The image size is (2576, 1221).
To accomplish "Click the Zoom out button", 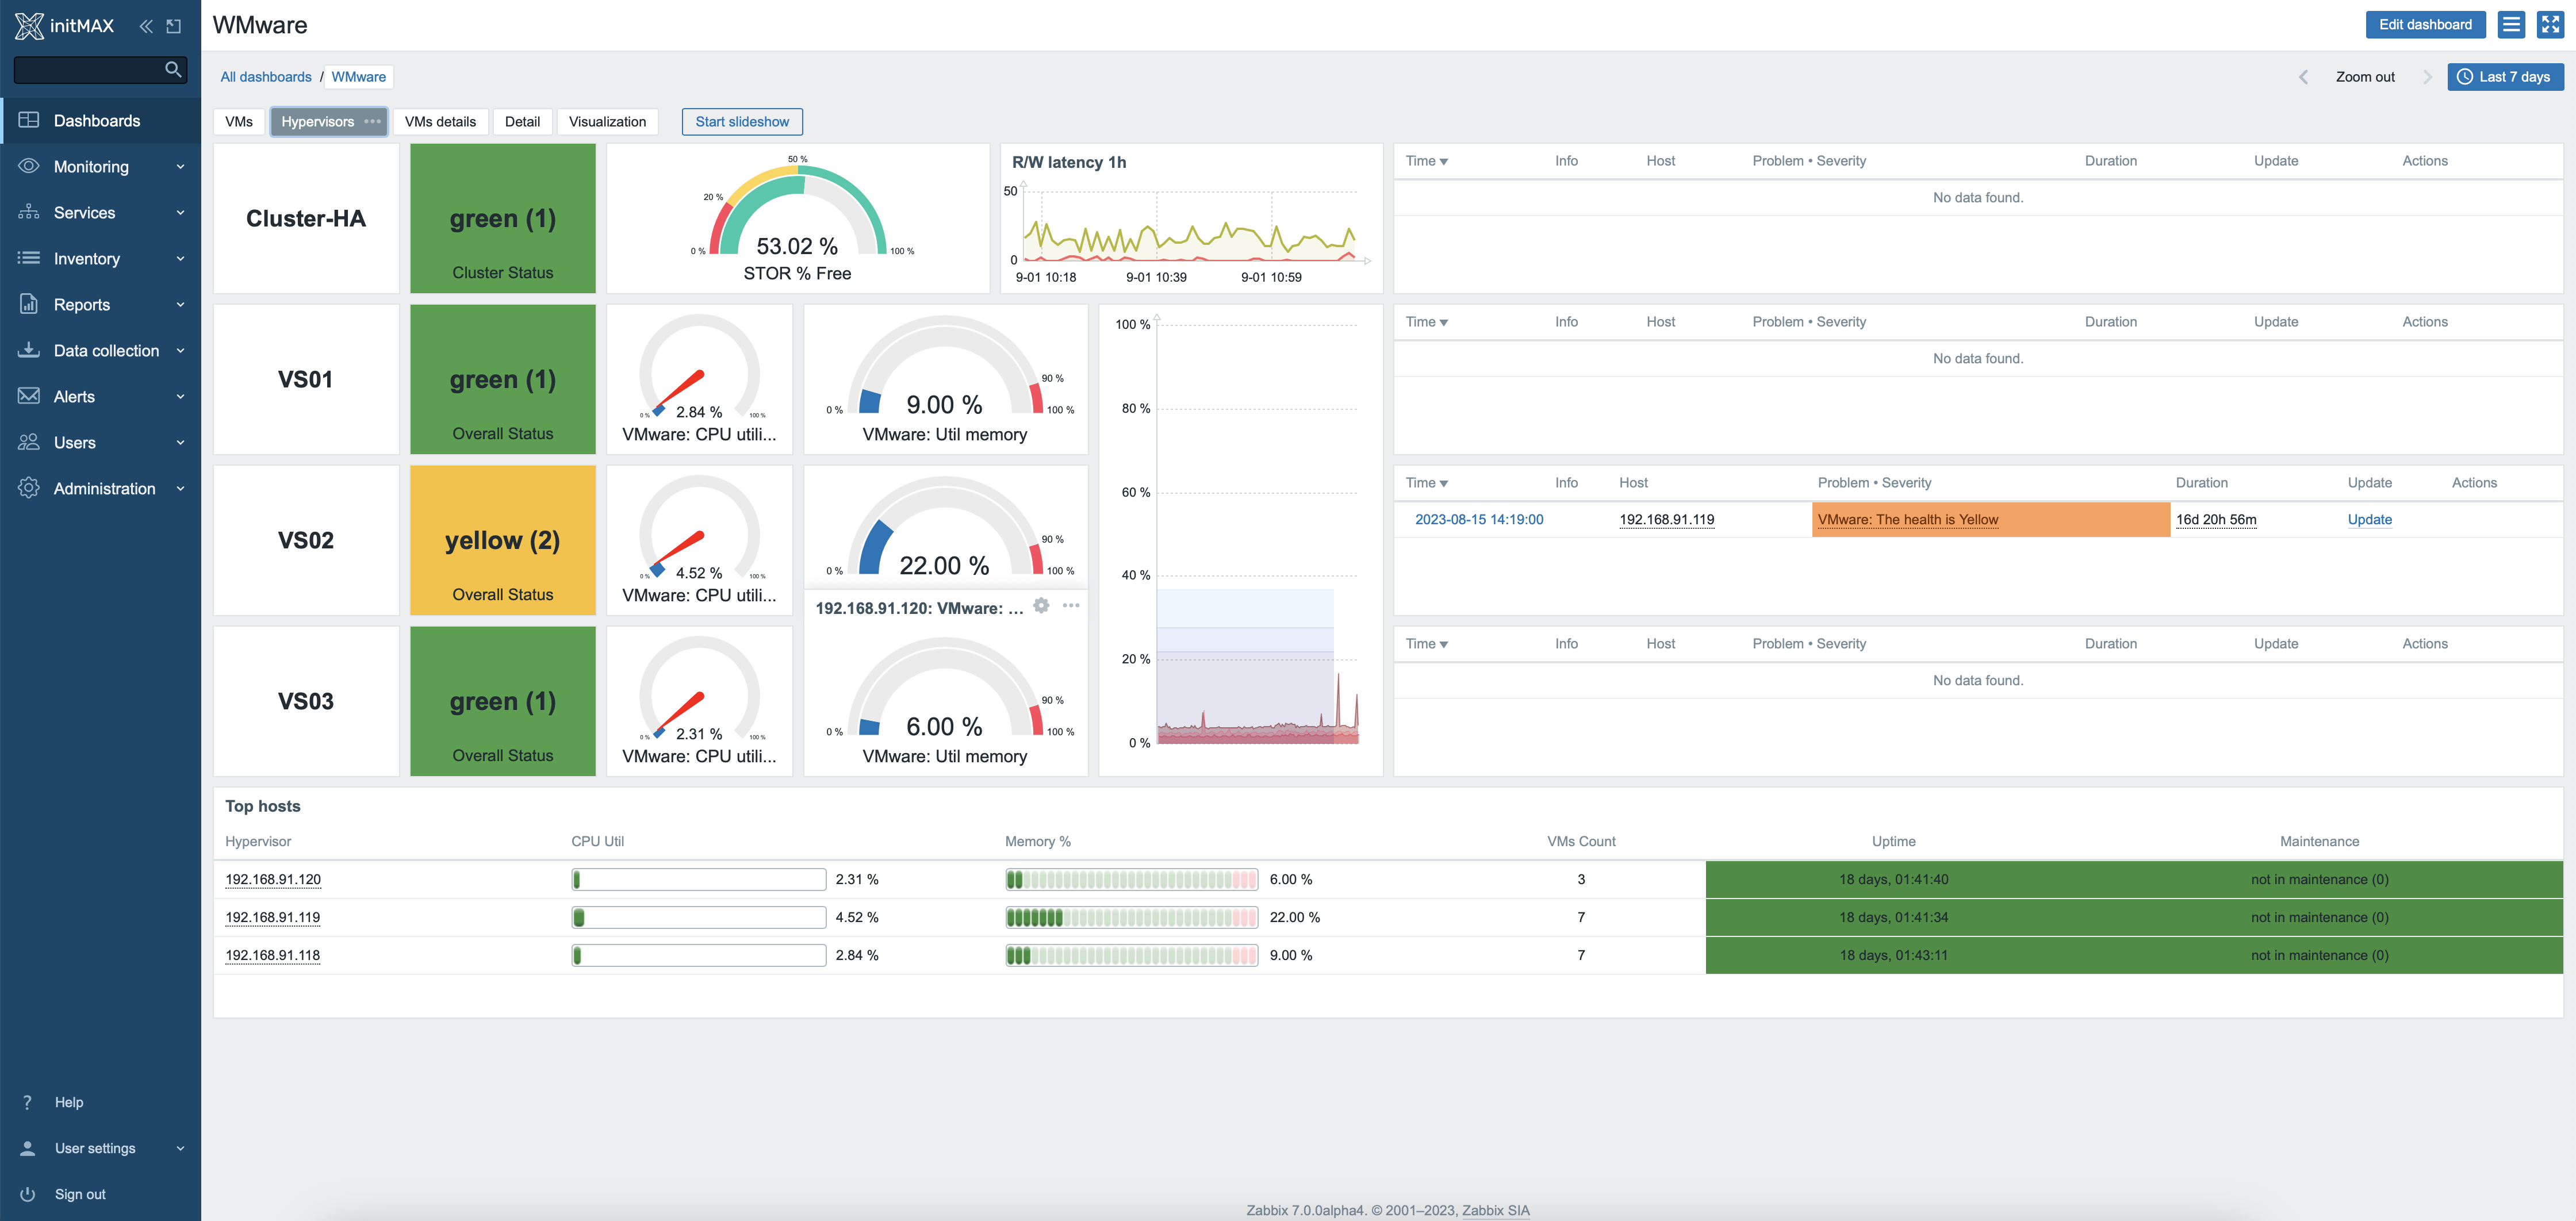I will 2365,77.
